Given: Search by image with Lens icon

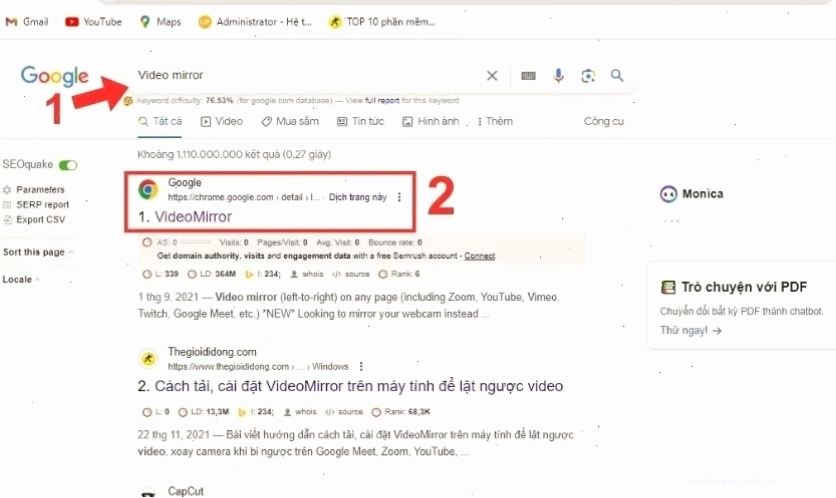Looking at the screenshot, I should point(588,76).
